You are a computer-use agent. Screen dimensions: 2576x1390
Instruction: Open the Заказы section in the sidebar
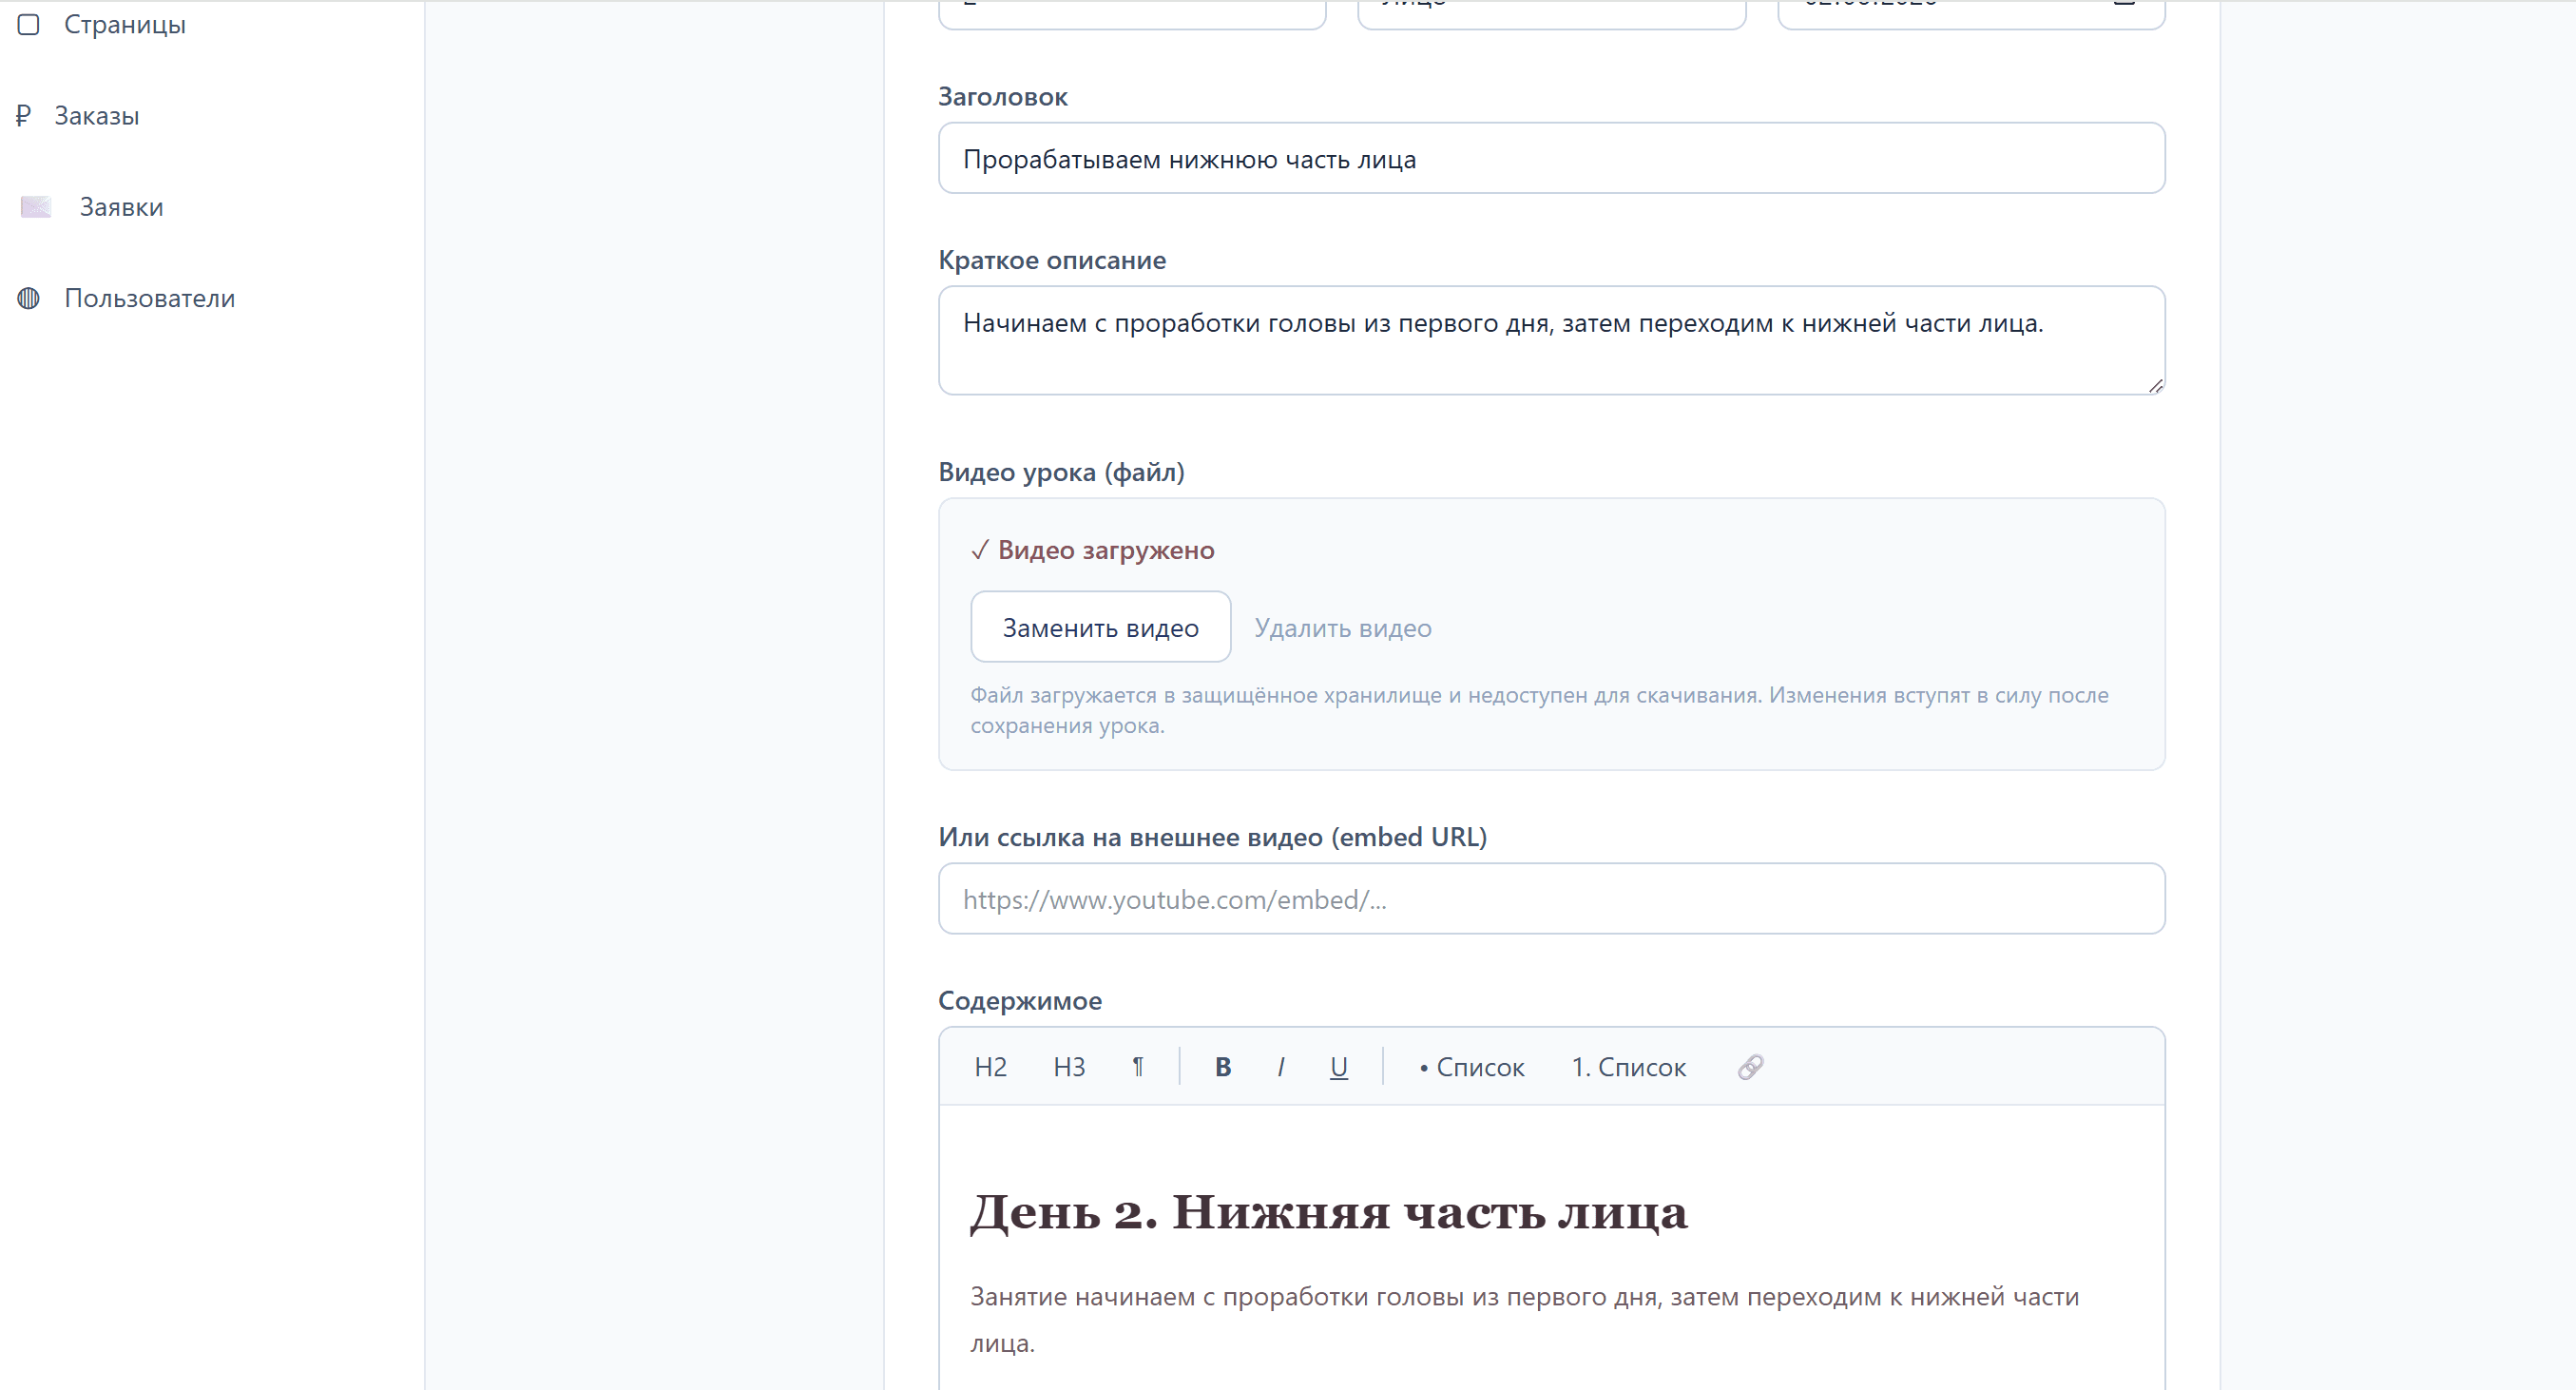pos(78,116)
